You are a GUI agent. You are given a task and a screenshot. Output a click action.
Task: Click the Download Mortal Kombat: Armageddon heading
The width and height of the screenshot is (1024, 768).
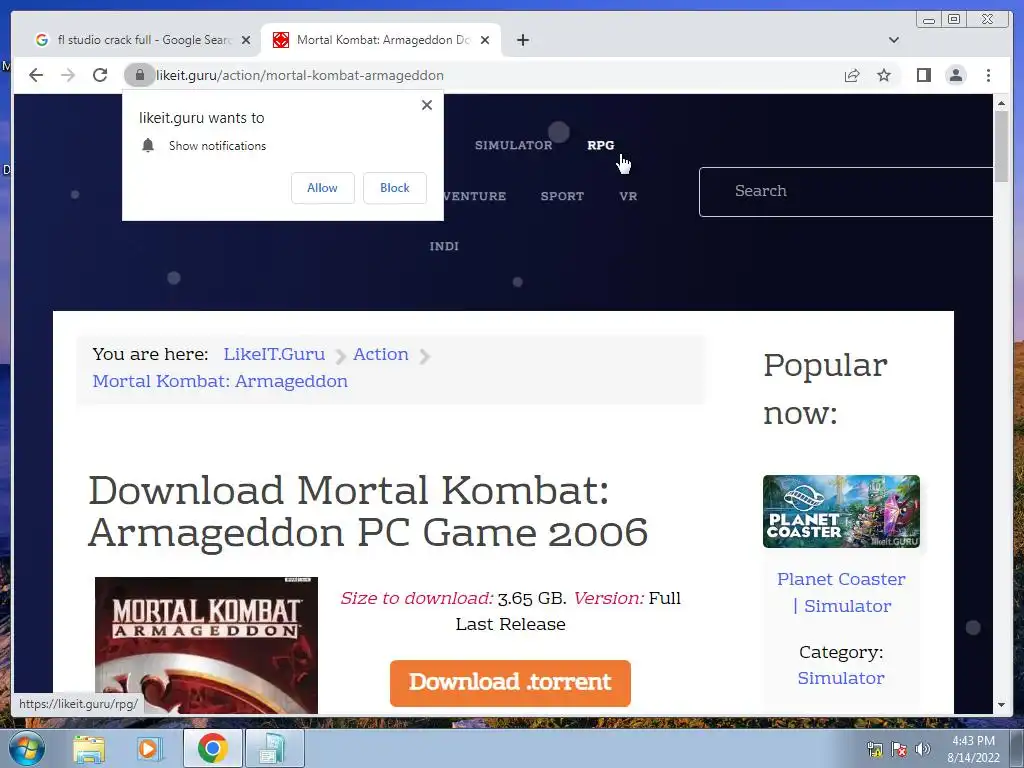[x=368, y=511]
